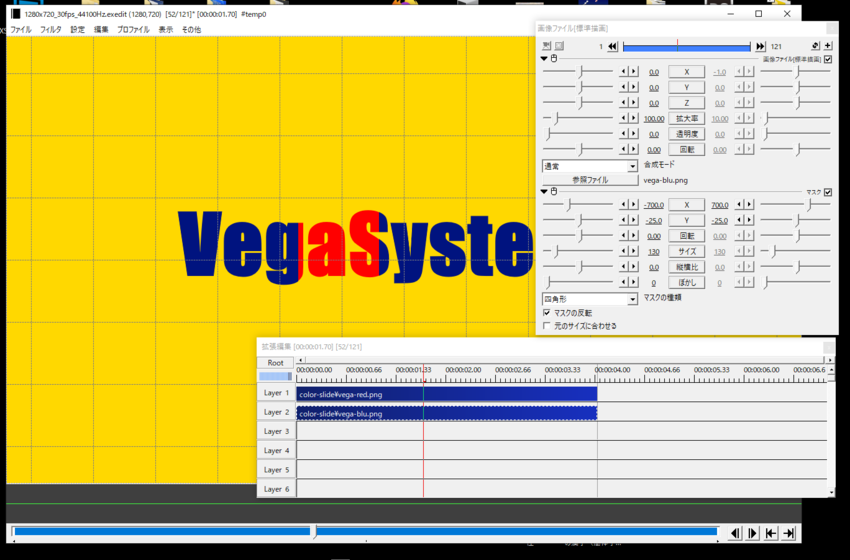850x560 pixels.
Task: Click the mask サイズ button
Action: pos(686,252)
